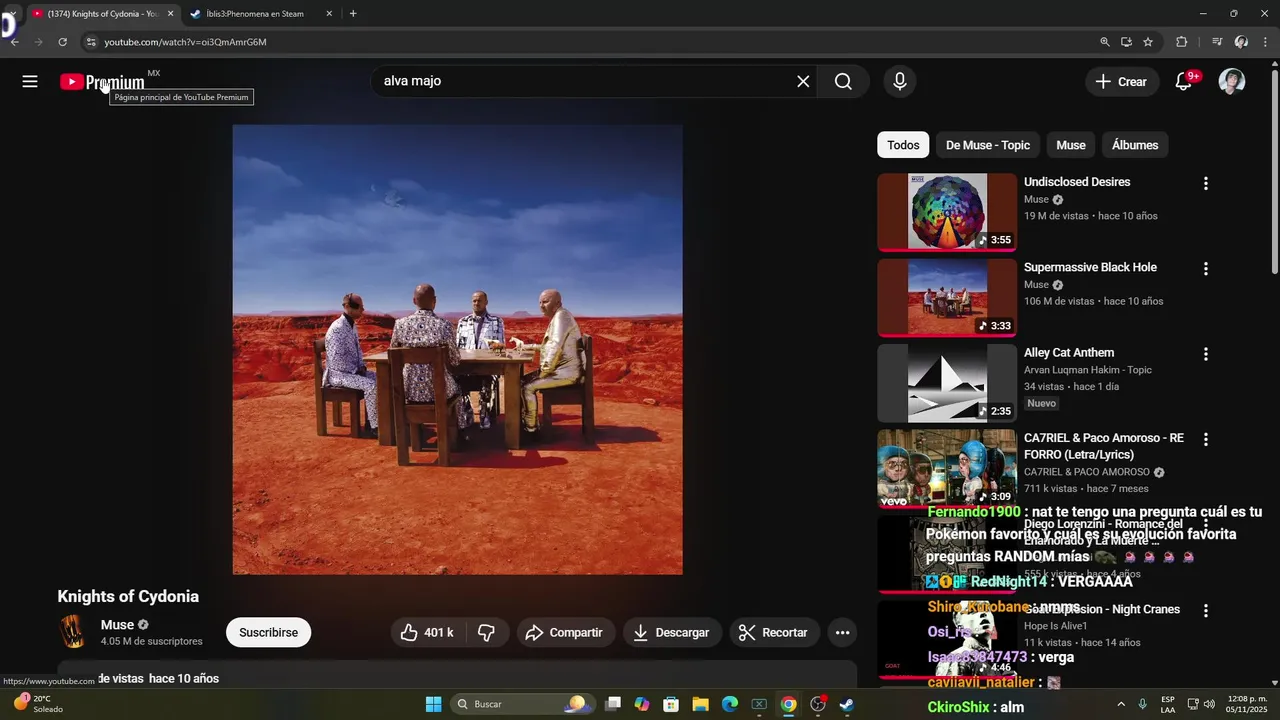Click the Supermassive Black Hole title text
This screenshot has height=720, width=1280.
click(x=1090, y=268)
